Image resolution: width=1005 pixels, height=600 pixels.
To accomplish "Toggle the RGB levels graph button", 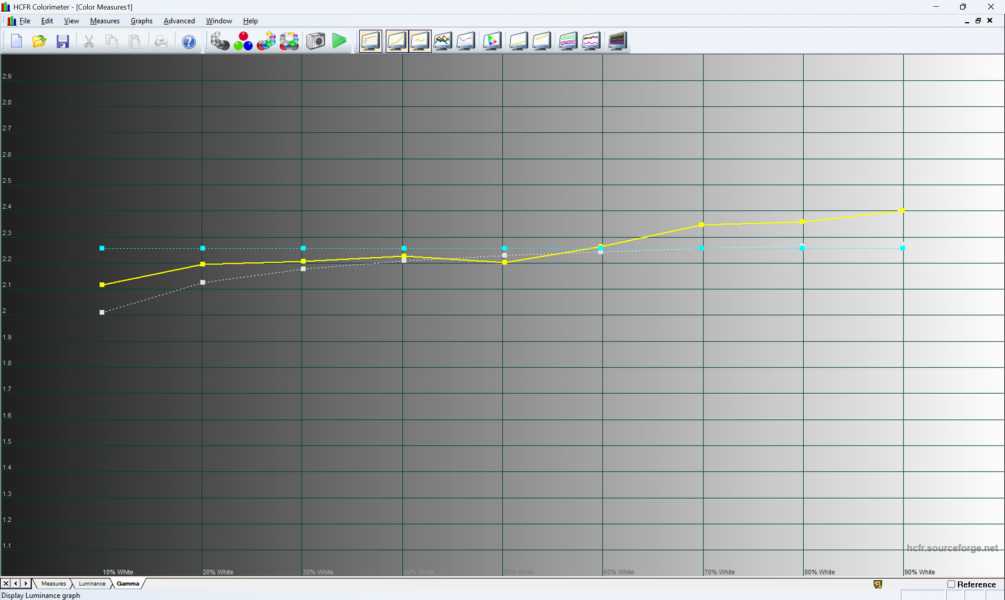I will pos(442,41).
